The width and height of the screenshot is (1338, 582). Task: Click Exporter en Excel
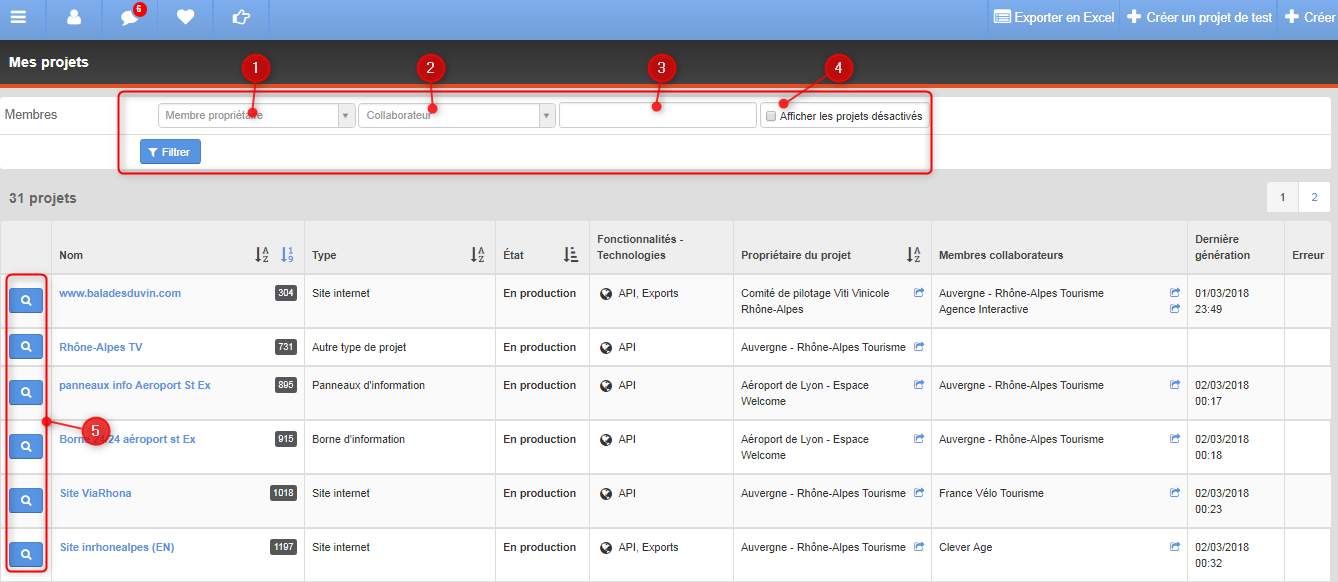coord(1053,17)
